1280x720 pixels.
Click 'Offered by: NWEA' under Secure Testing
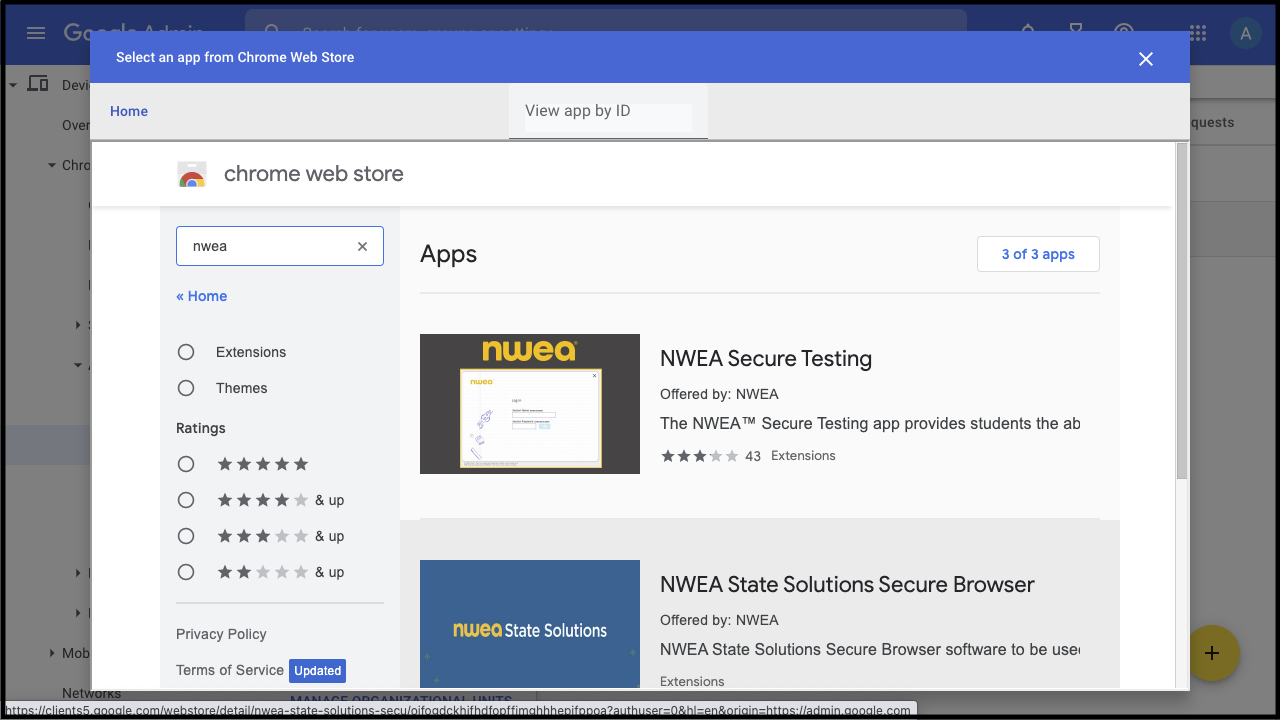click(x=719, y=394)
